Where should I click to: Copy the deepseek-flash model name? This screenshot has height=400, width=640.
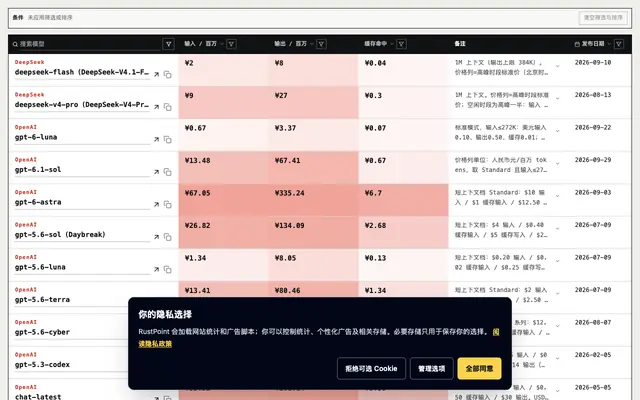pyautogui.click(x=168, y=75)
